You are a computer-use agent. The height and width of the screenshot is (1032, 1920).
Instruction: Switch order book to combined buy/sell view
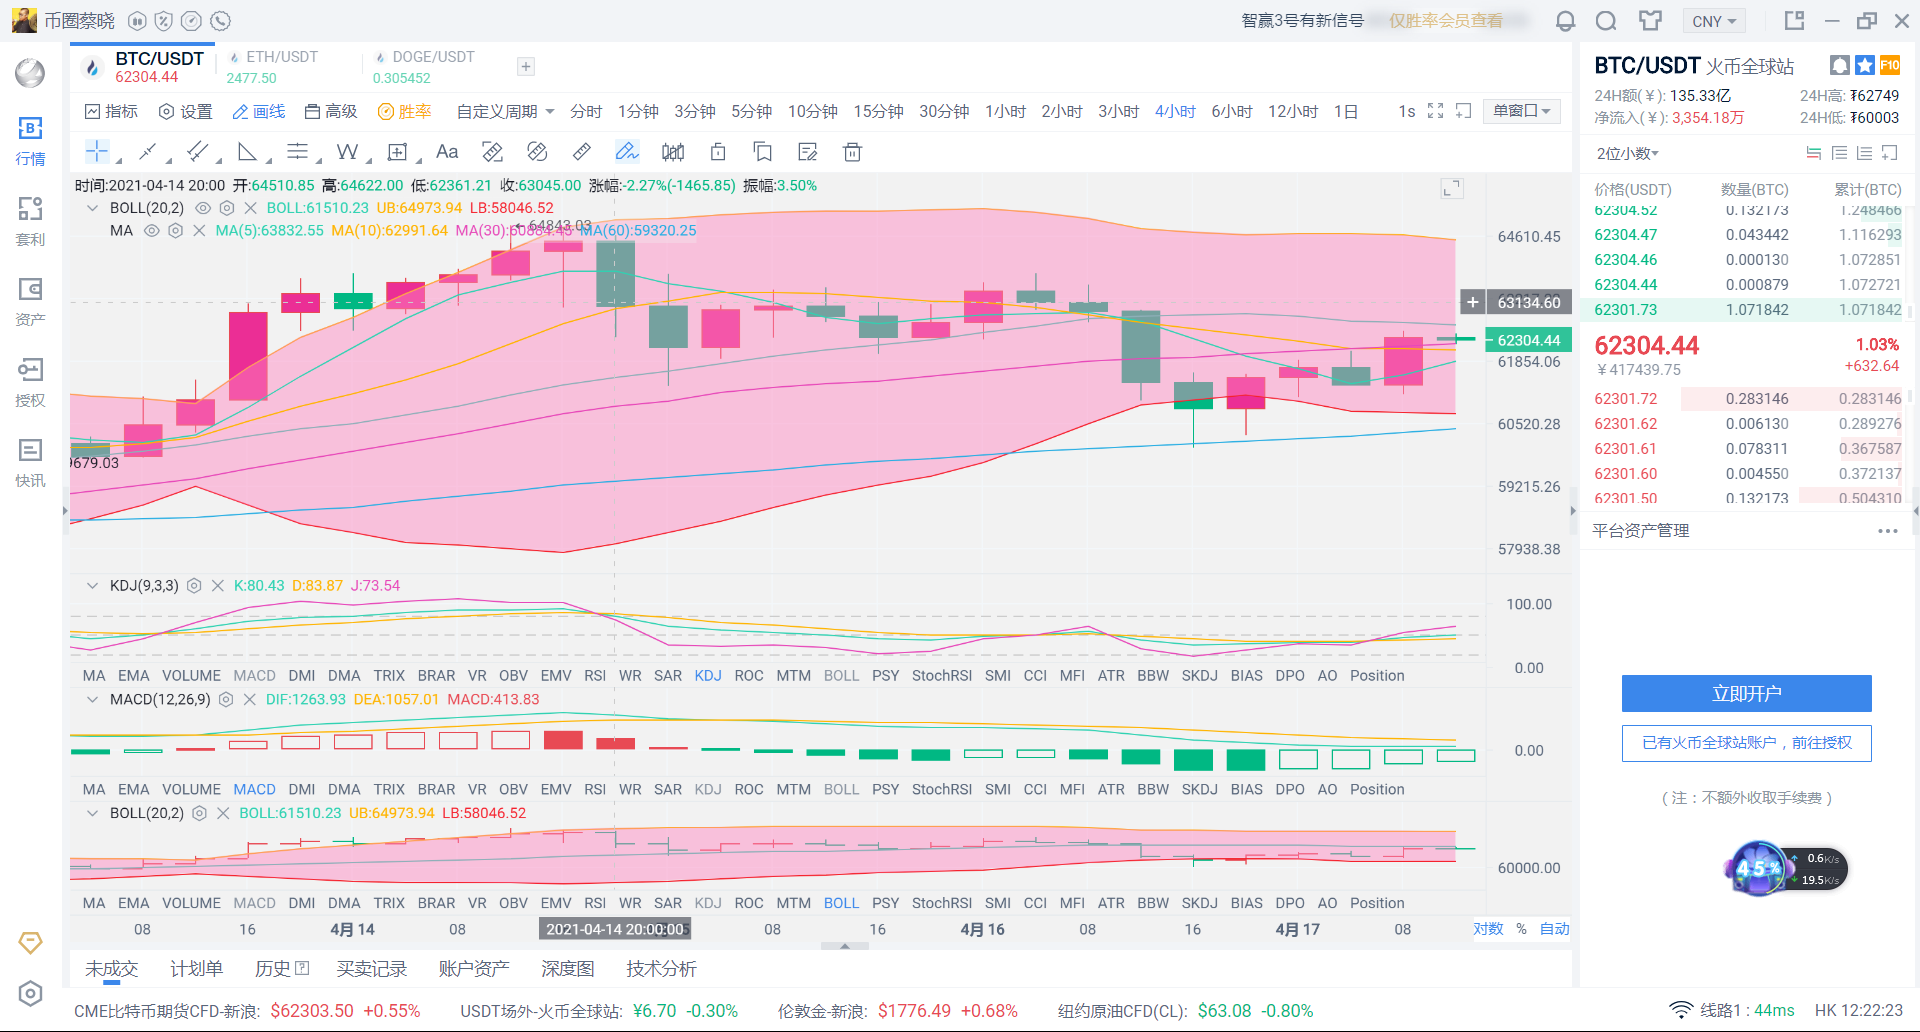1813,153
